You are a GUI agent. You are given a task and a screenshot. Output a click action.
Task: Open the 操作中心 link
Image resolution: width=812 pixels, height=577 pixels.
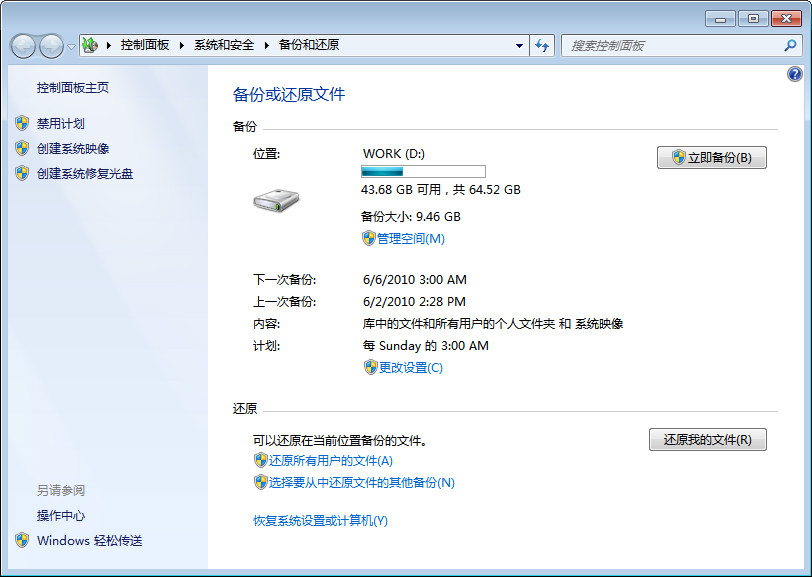[x=61, y=516]
